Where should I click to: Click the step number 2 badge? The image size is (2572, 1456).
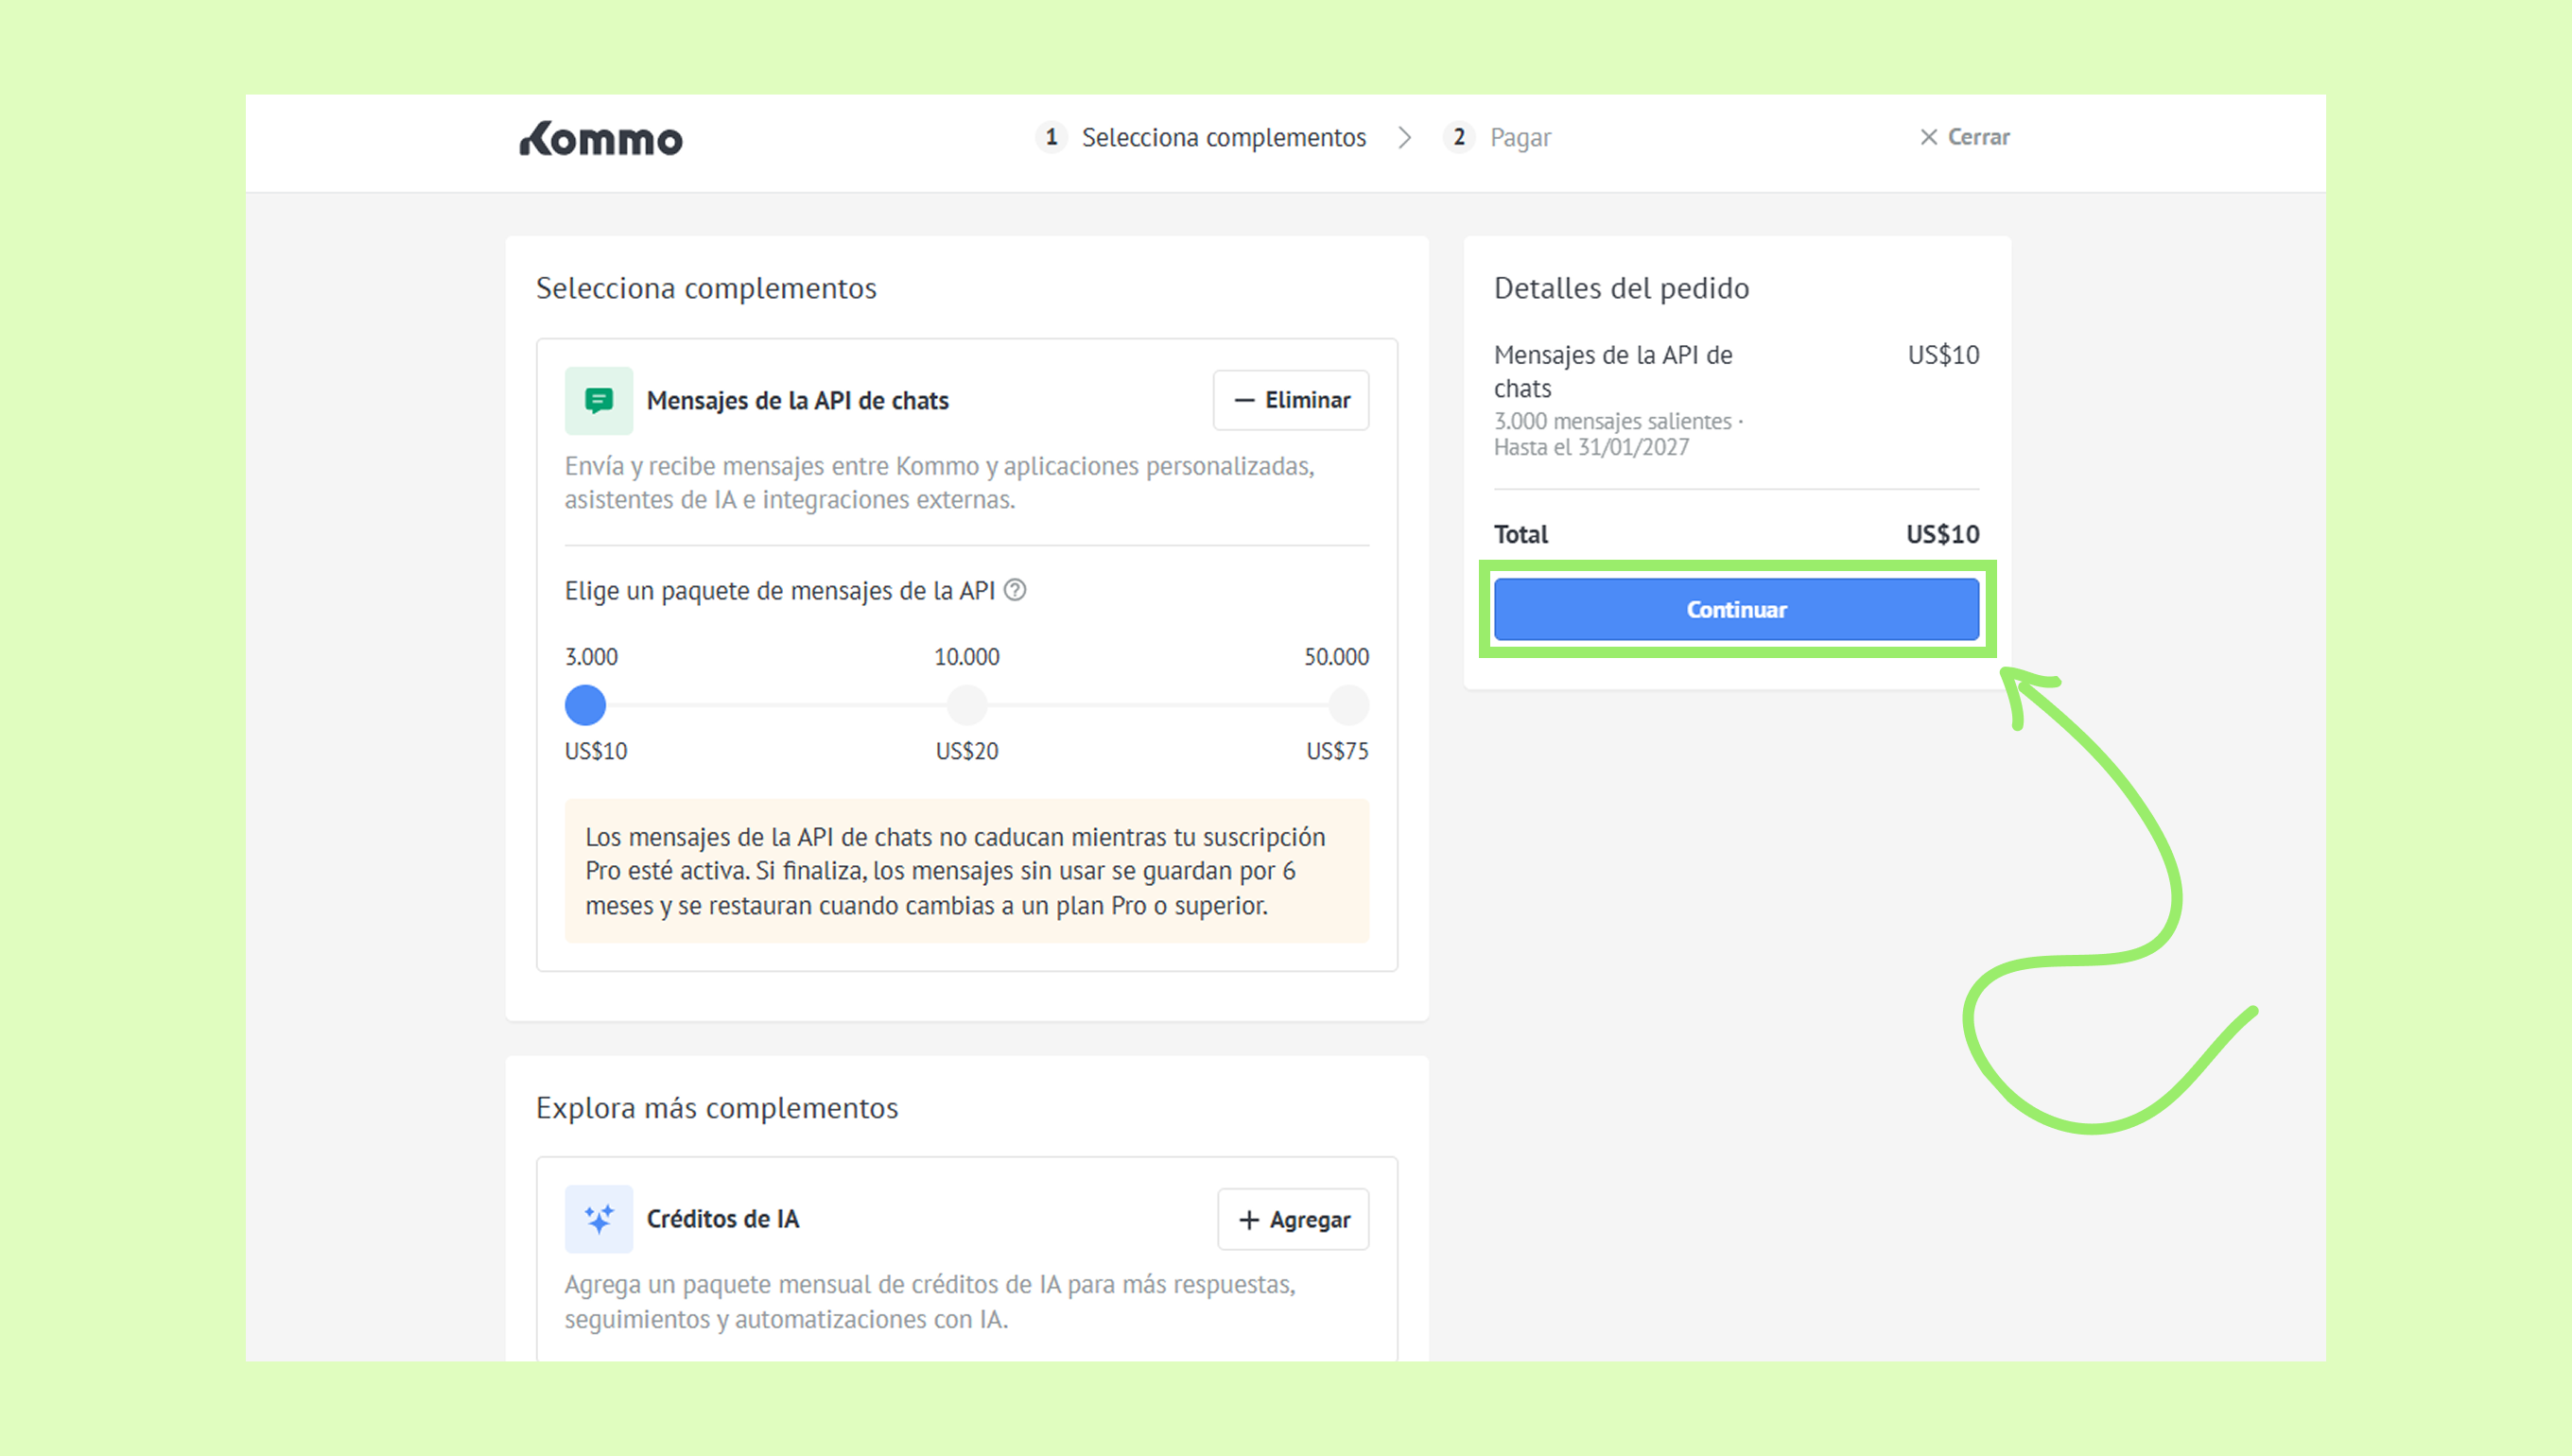pos(1459,137)
